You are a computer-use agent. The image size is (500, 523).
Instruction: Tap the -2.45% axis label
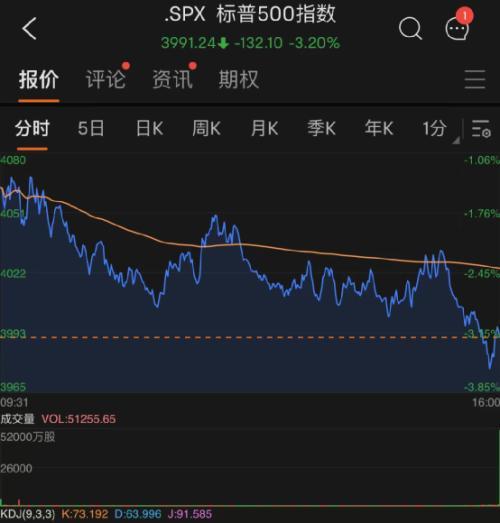[x=482, y=274]
